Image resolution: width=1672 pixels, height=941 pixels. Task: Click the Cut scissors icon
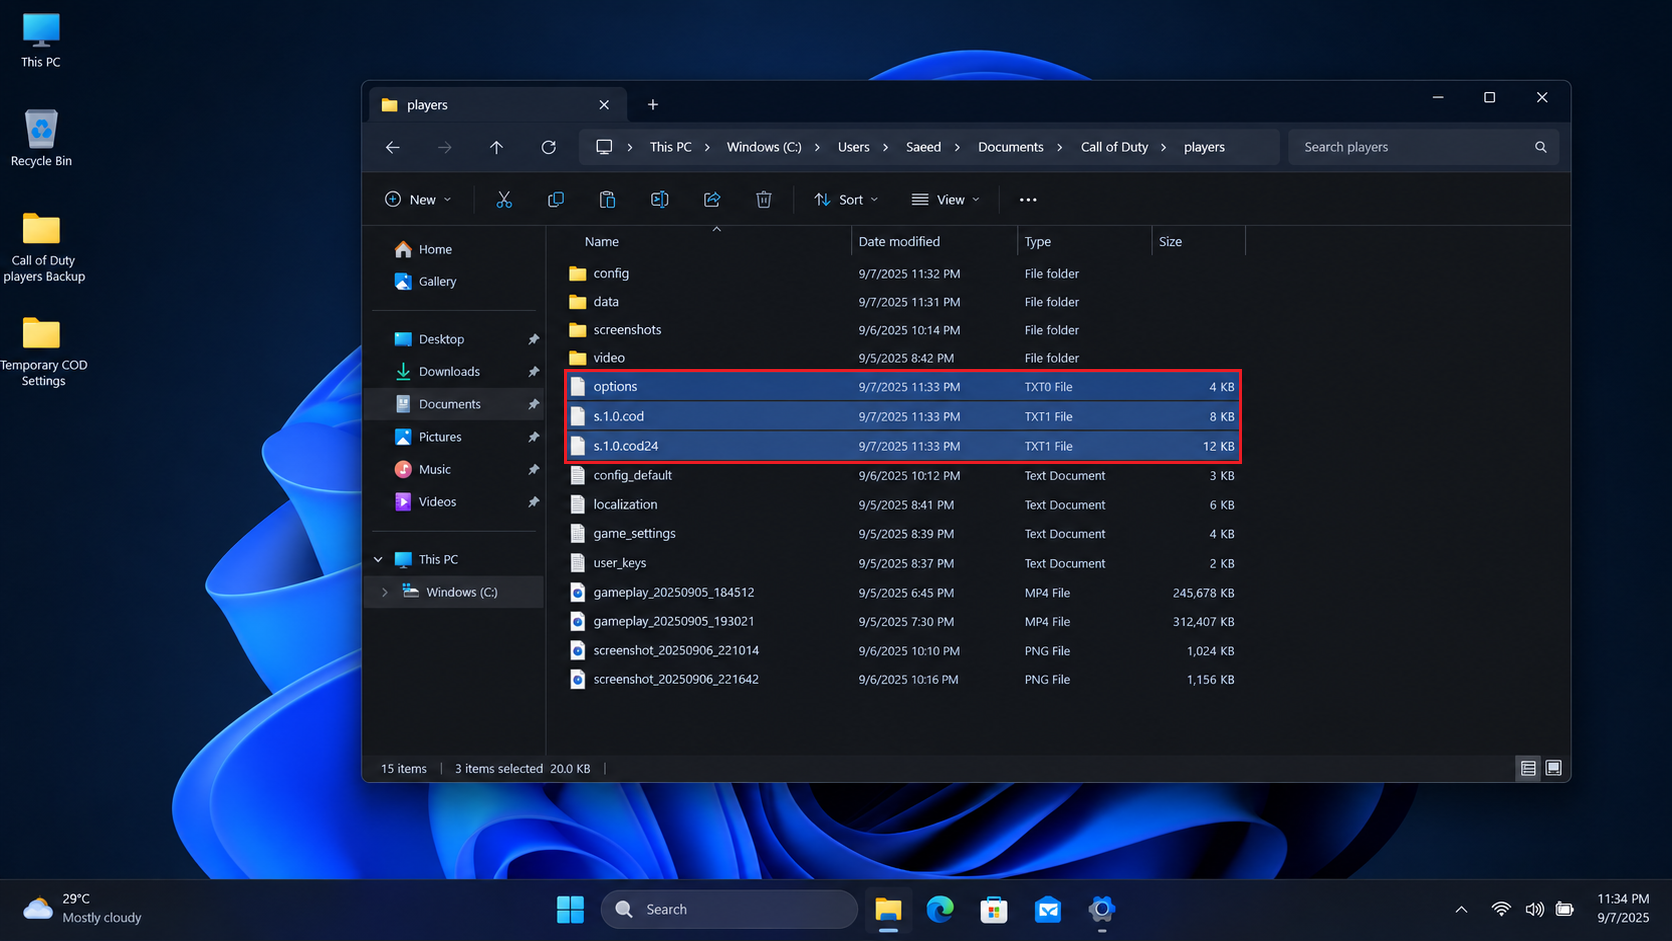point(504,200)
